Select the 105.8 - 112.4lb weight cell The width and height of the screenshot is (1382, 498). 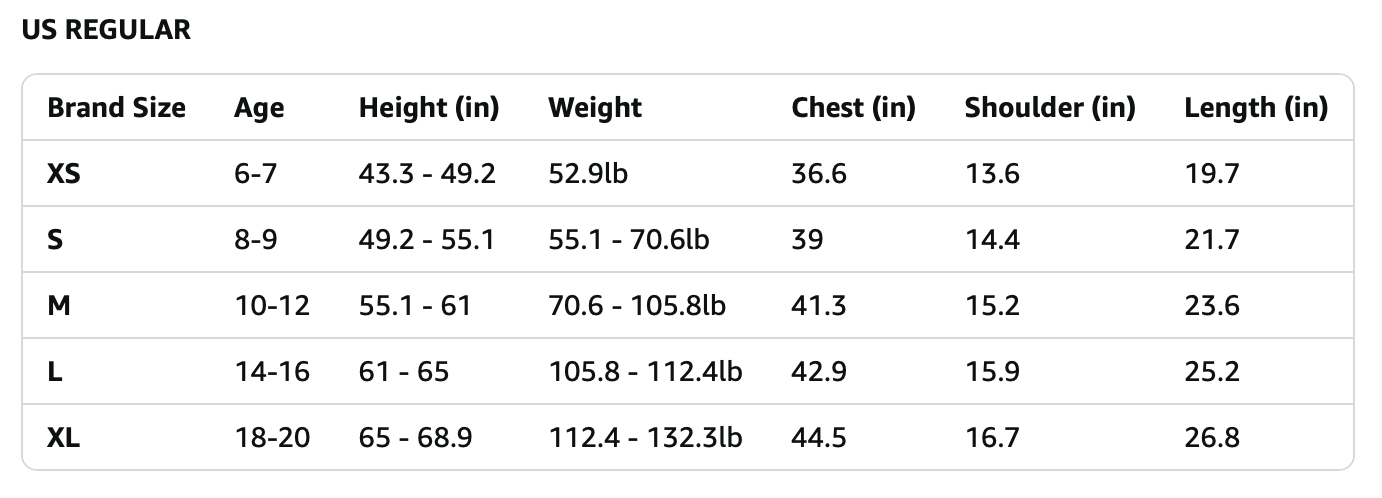tap(645, 372)
